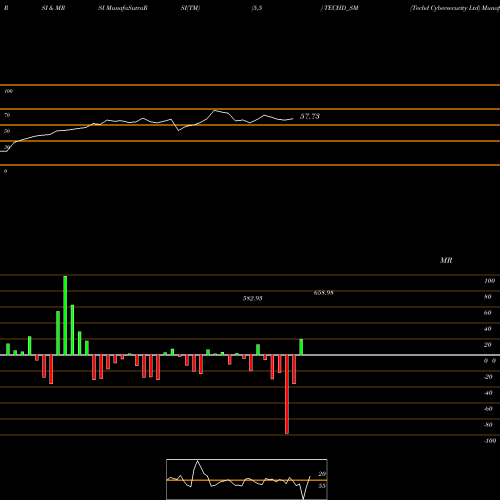Select the 658.98 price label
The height and width of the screenshot is (500, 500).
[x=324, y=293]
